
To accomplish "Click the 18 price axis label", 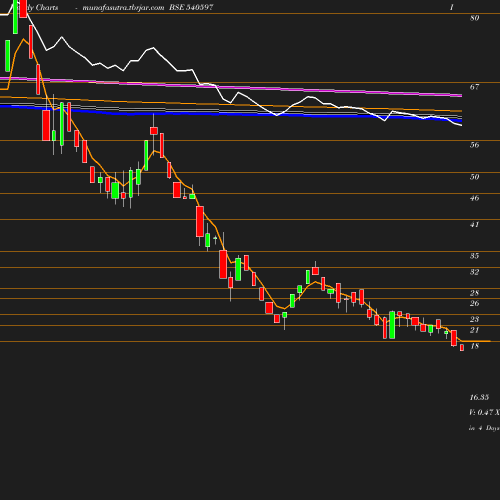I will point(474,346).
